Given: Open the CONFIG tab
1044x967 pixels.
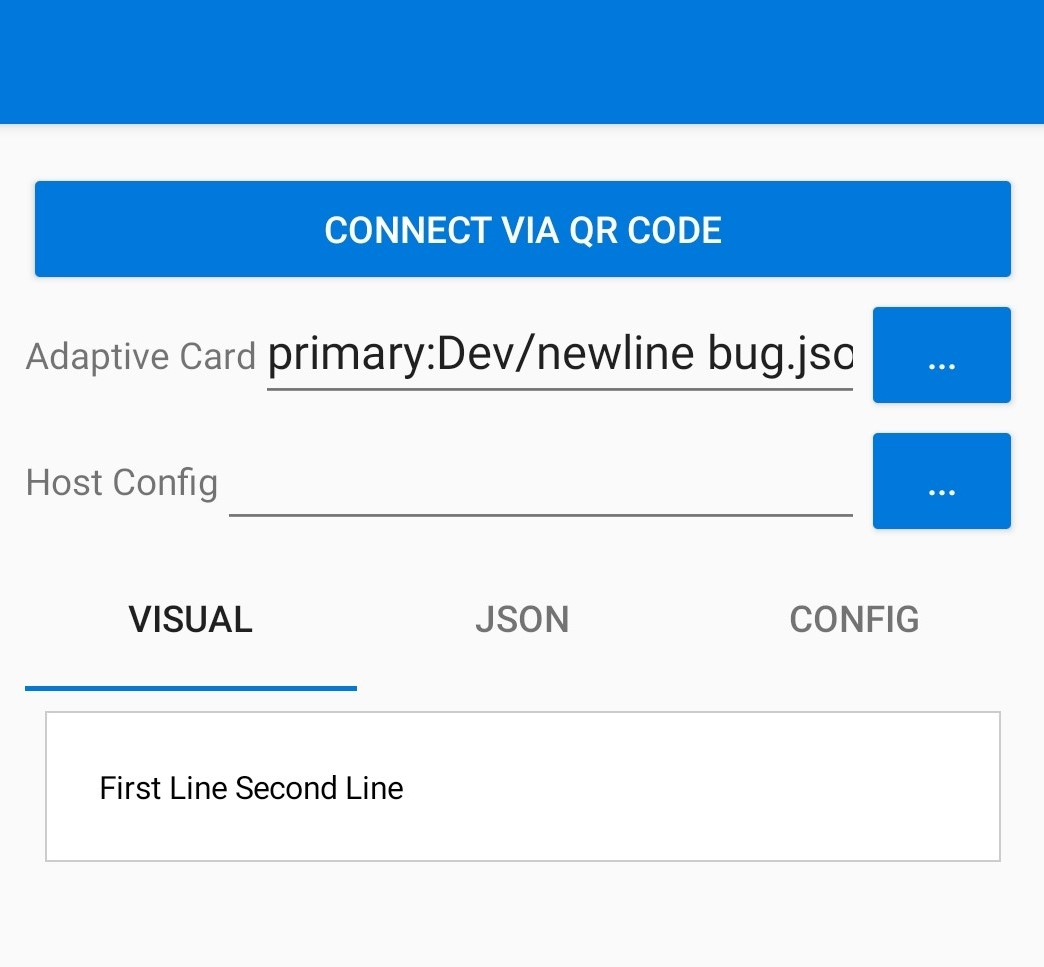Looking at the screenshot, I should (x=854, y=619).
